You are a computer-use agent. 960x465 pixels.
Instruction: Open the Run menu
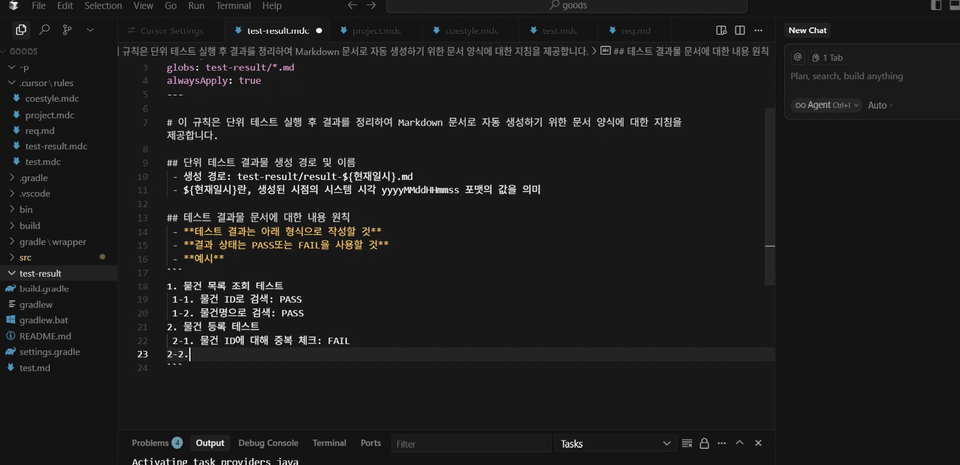coord(197,6)
